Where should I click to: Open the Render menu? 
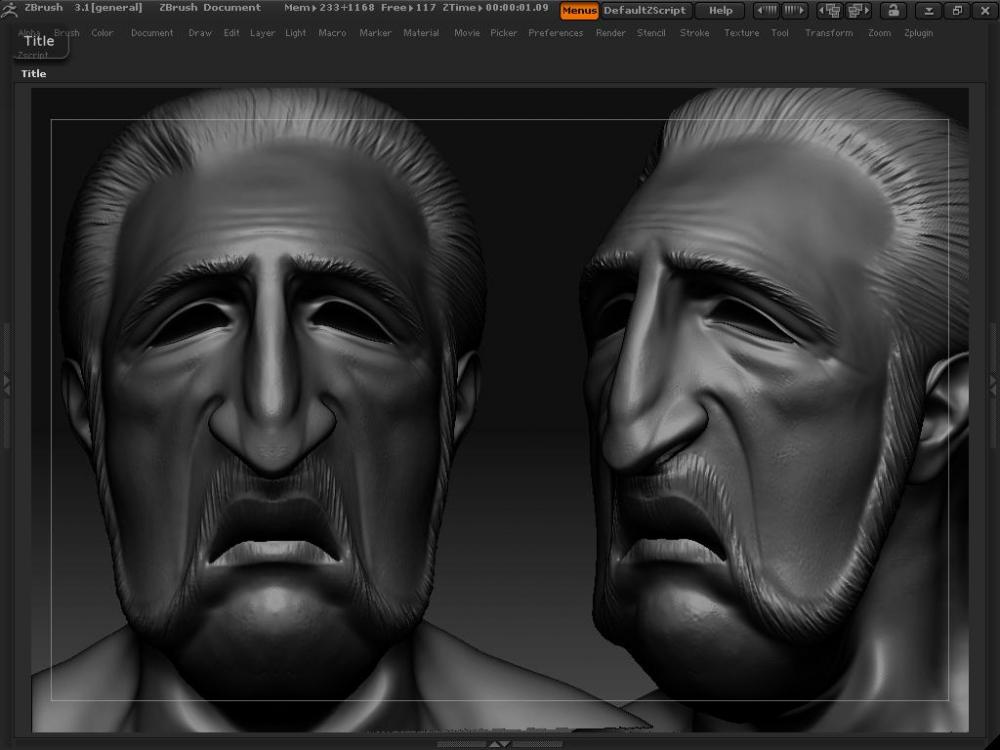[610, 33]
